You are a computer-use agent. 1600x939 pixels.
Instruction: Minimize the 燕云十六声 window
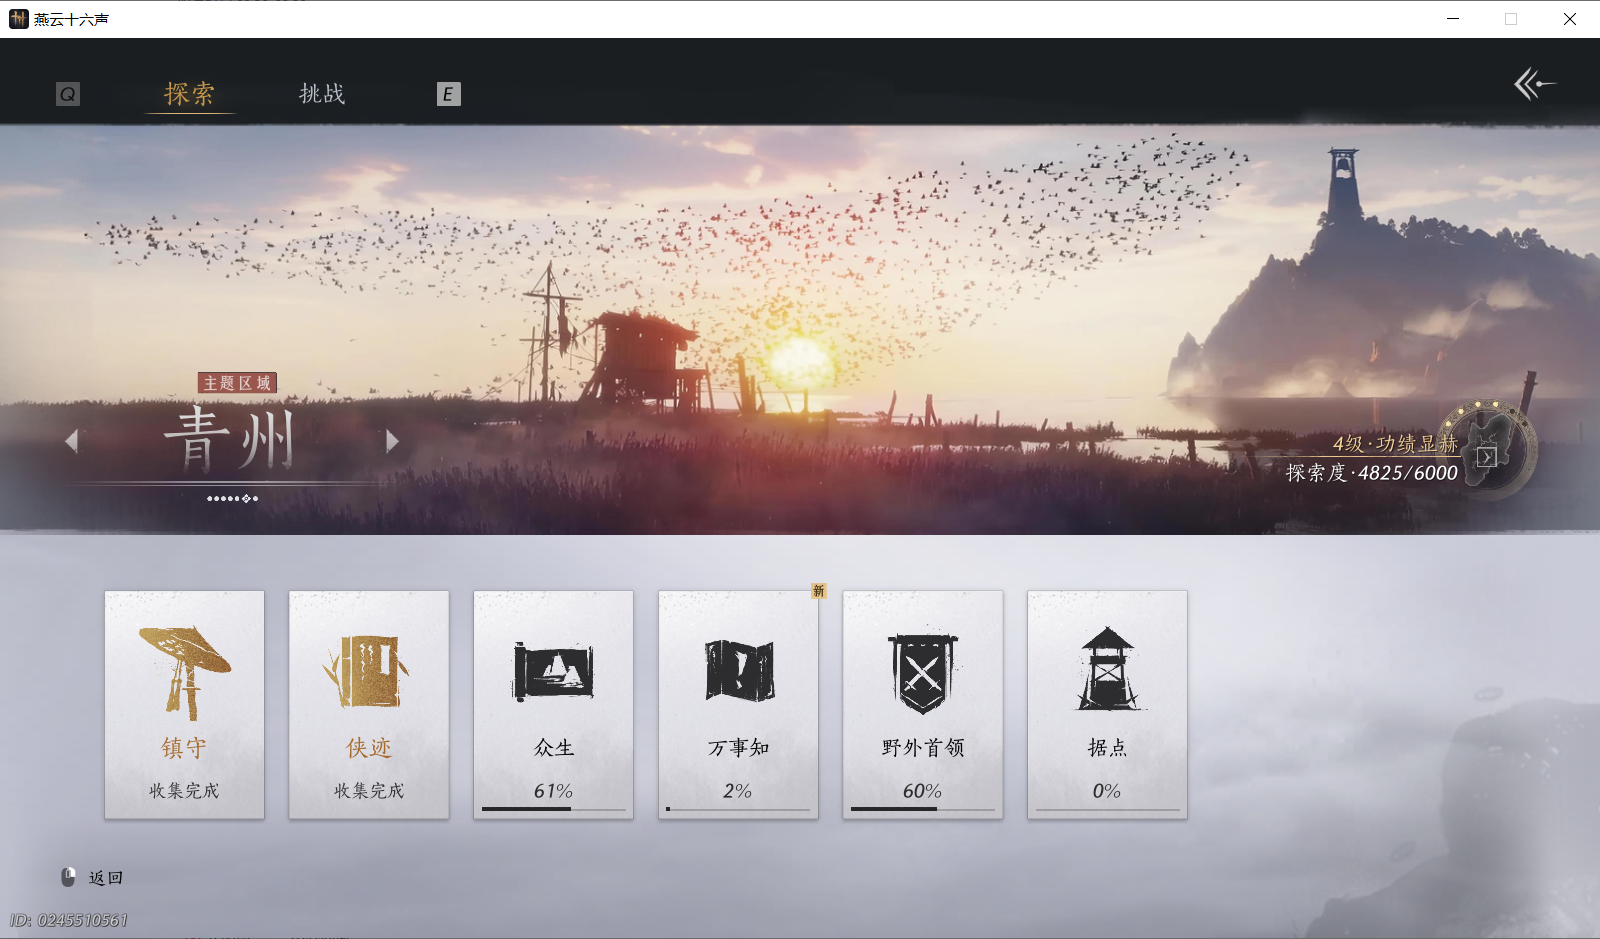click(x=1453, y=19)
